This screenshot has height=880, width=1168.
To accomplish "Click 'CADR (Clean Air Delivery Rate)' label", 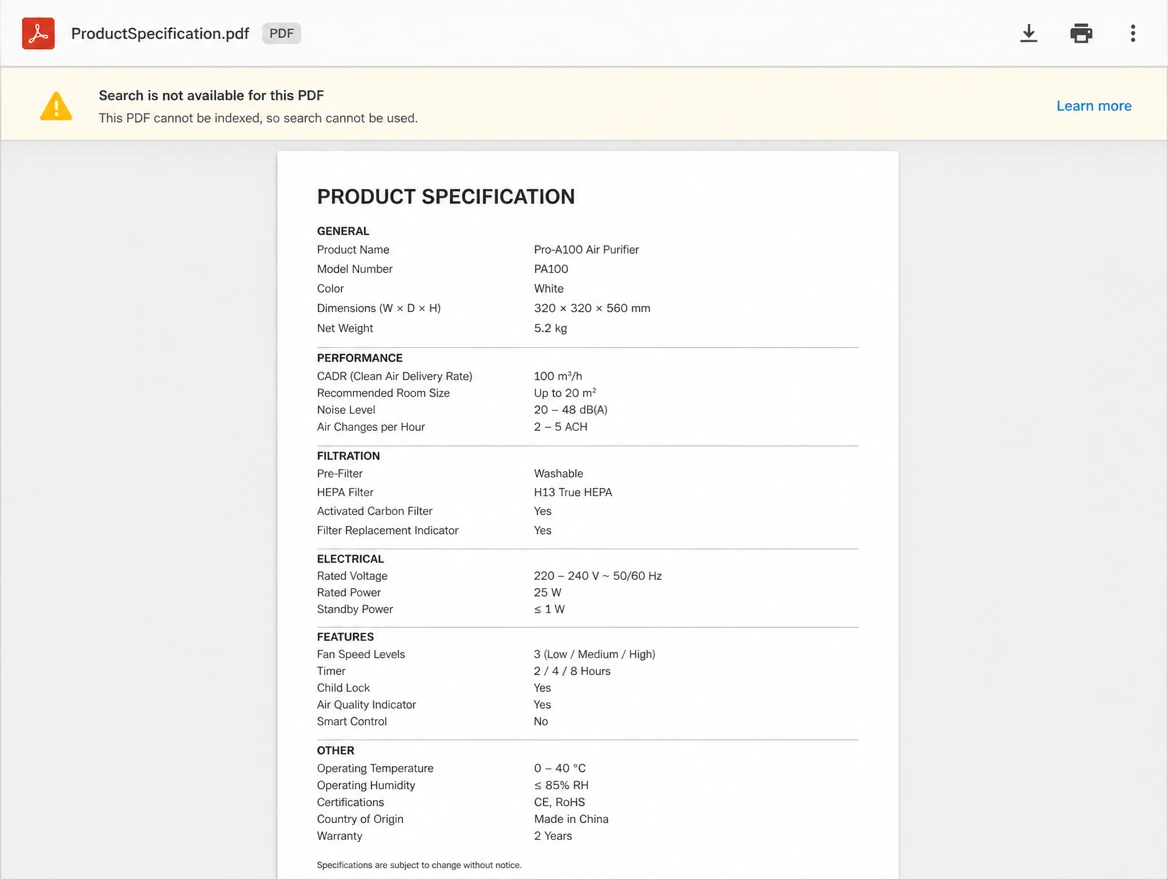I will [x=395, y=376].
